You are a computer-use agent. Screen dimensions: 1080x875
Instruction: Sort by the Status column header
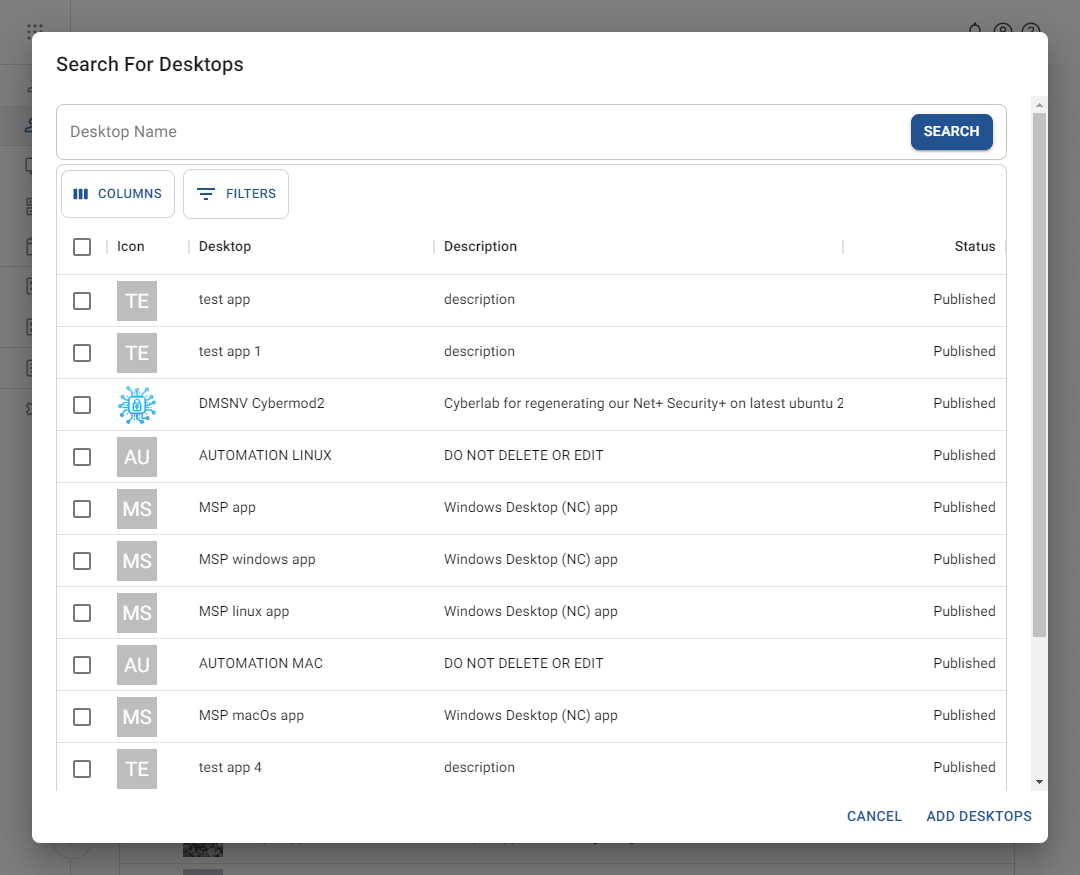point(974,247)
